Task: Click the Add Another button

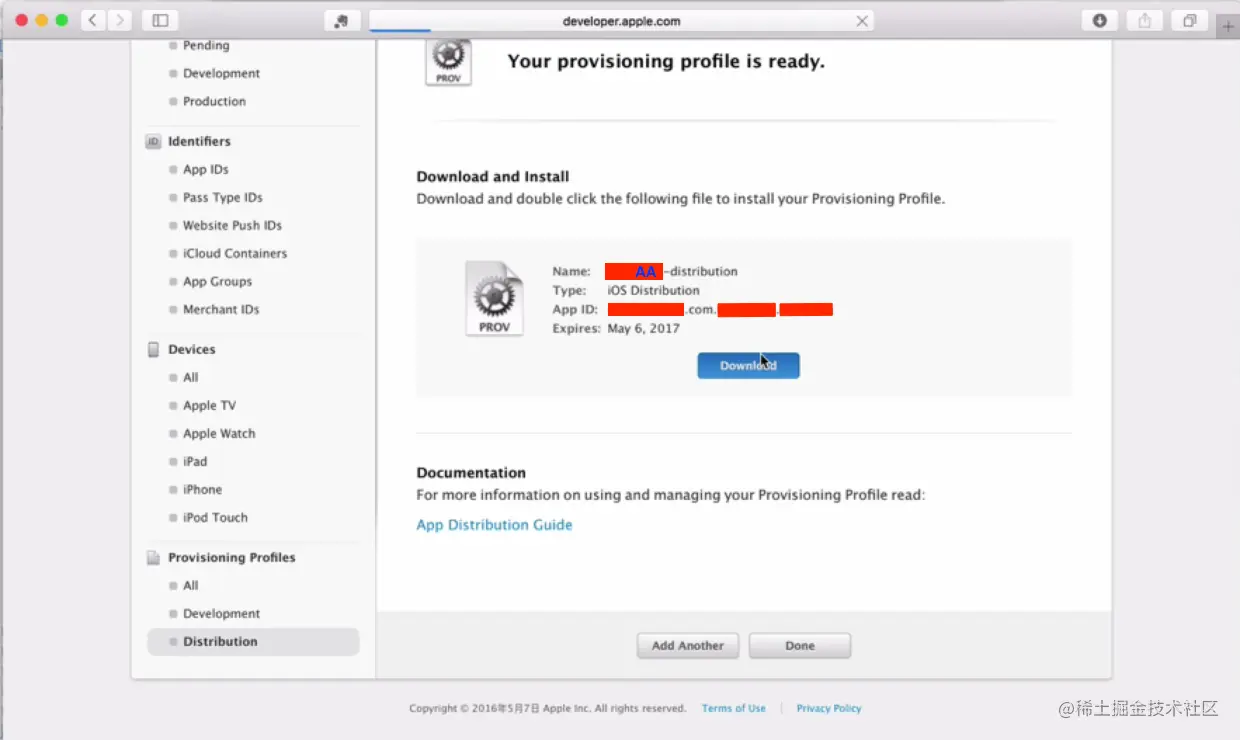Action: point(688,646)
